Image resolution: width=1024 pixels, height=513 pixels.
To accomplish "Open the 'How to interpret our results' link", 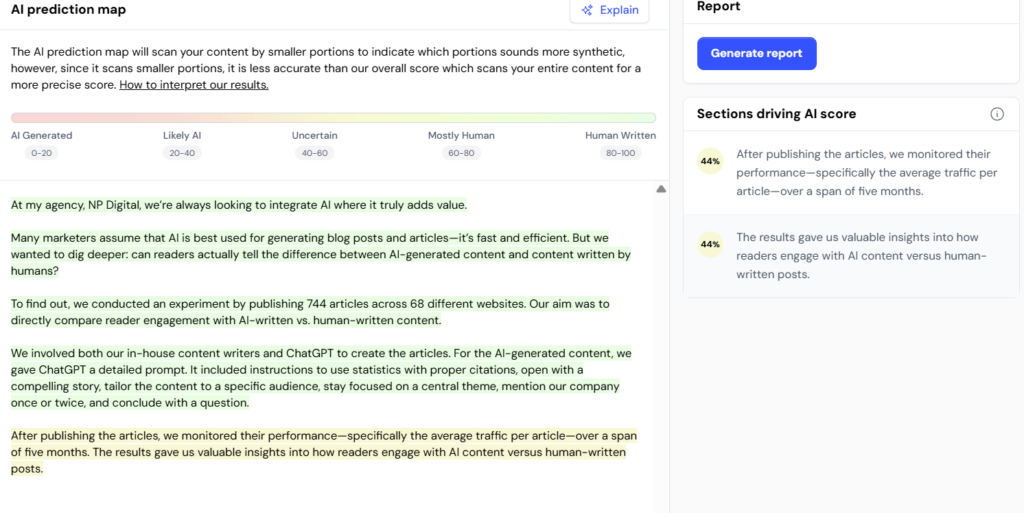I will 193,85.
